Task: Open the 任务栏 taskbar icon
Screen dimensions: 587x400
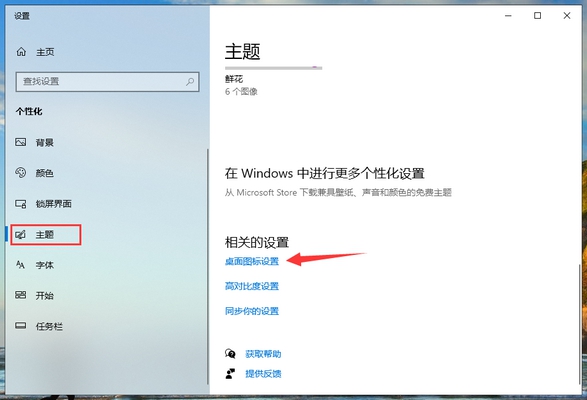Action: (21, 326)
